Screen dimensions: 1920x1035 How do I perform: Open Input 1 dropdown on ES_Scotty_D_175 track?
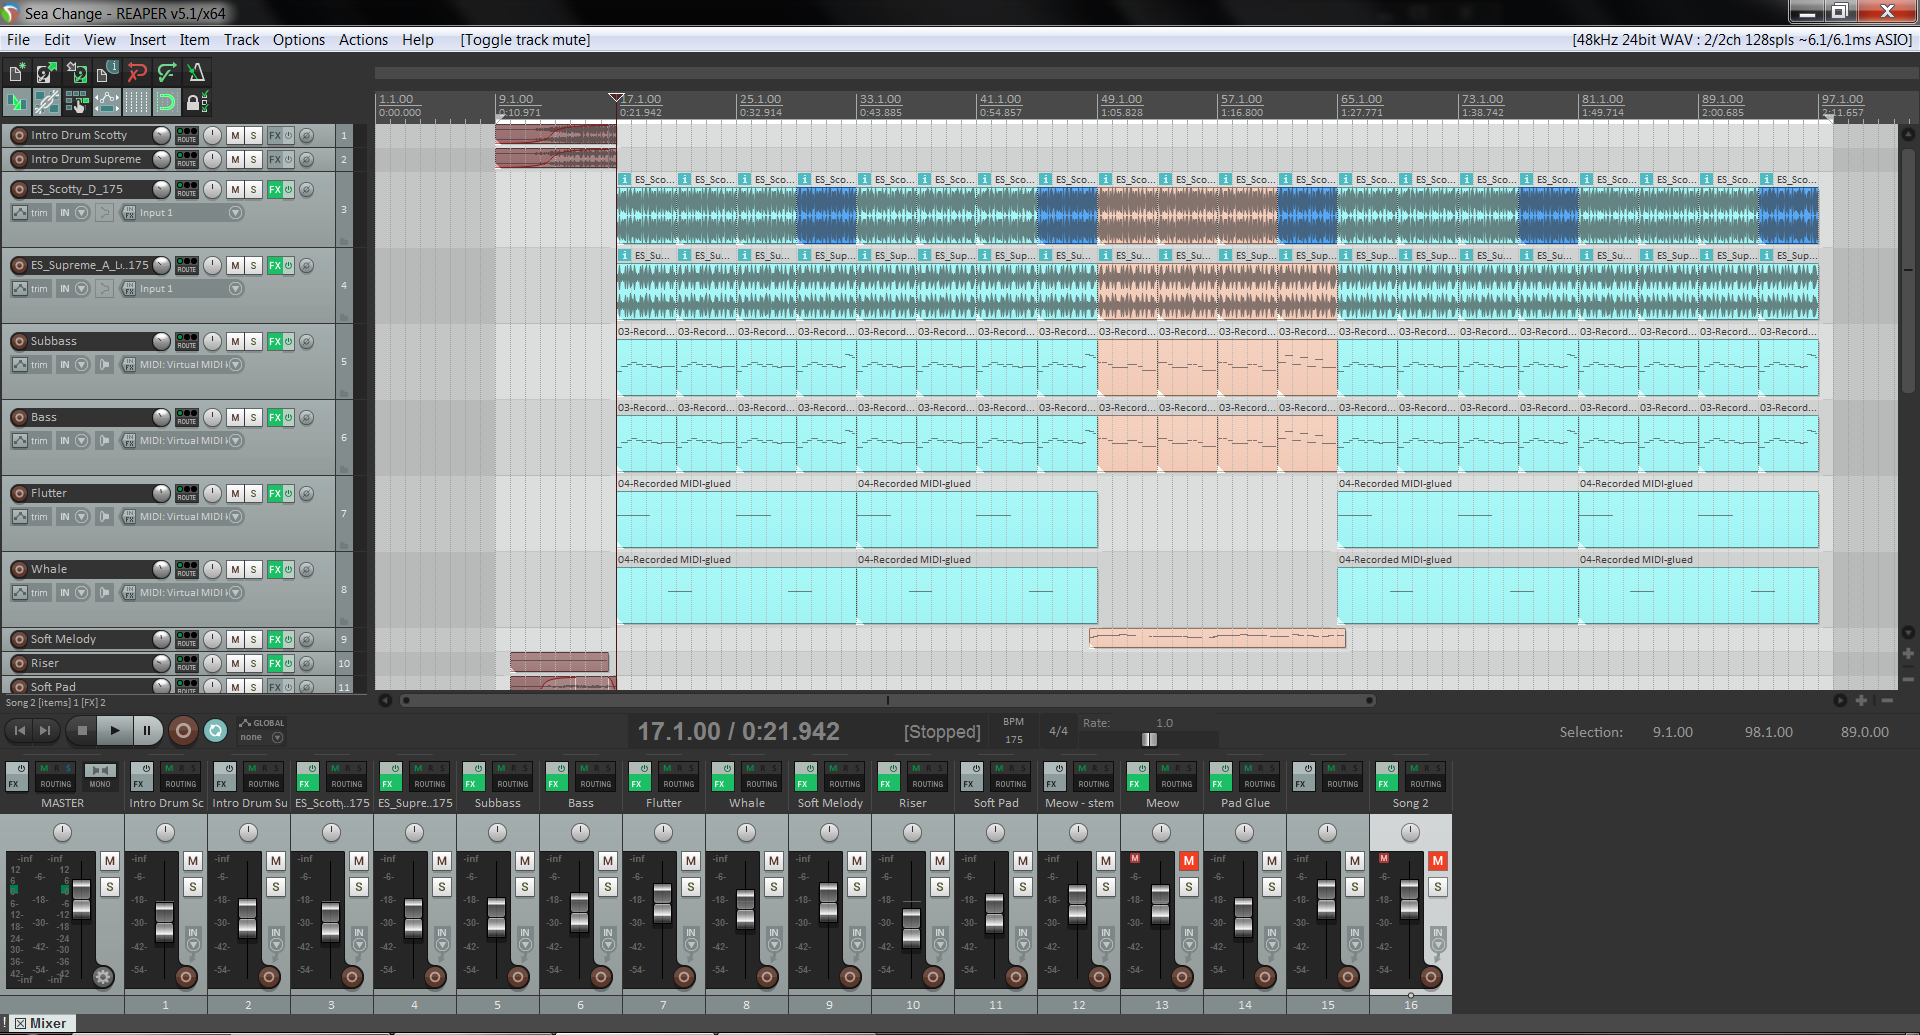[x=235, y=213]
